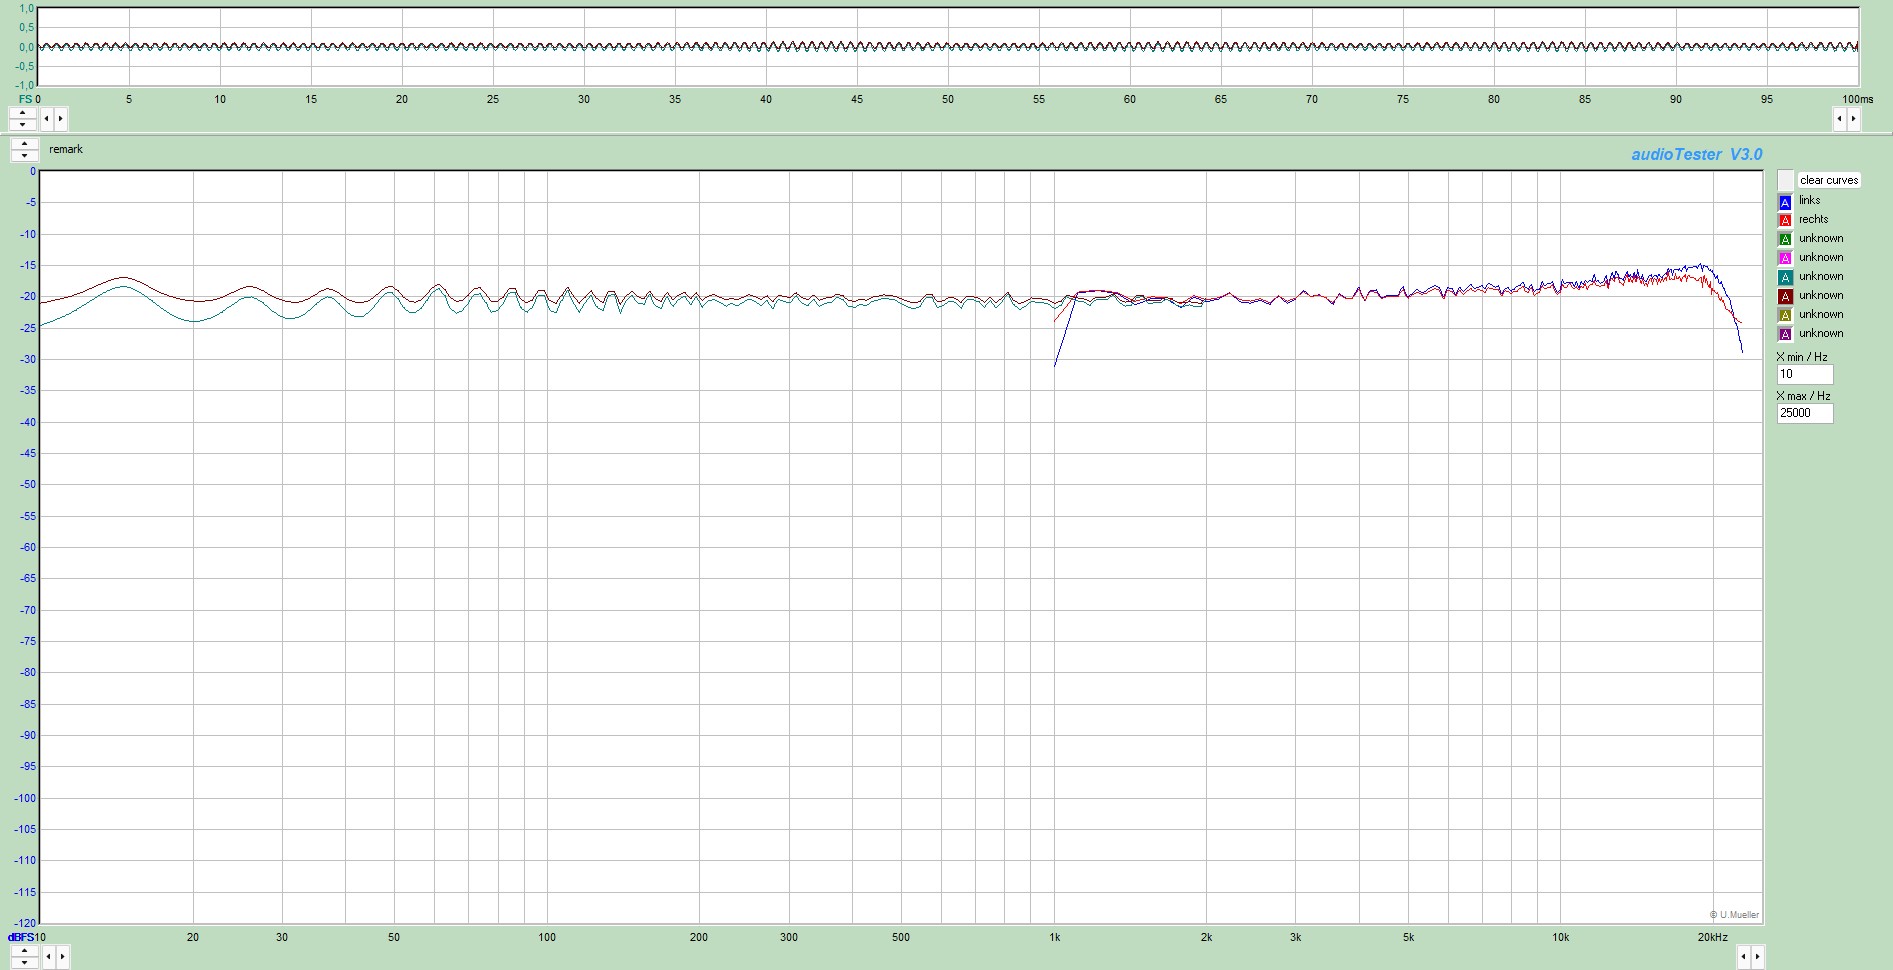This screenshot has width=1893, height=970.
Task: Click the up arrow beside the remark label
Action: 25,144
